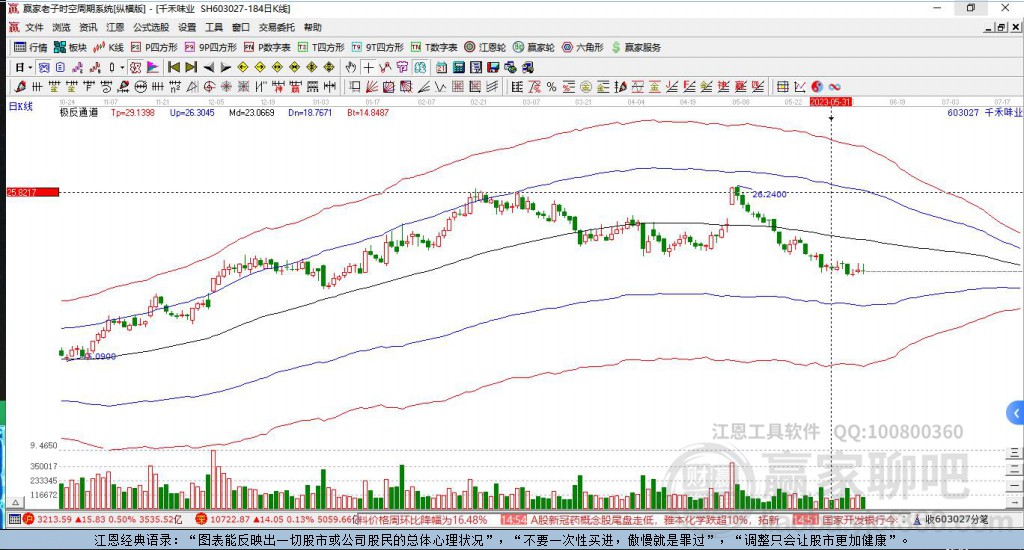Click the Tp=29.1398 indicator value
The image size is (1024, 550).
click(133, 112)
